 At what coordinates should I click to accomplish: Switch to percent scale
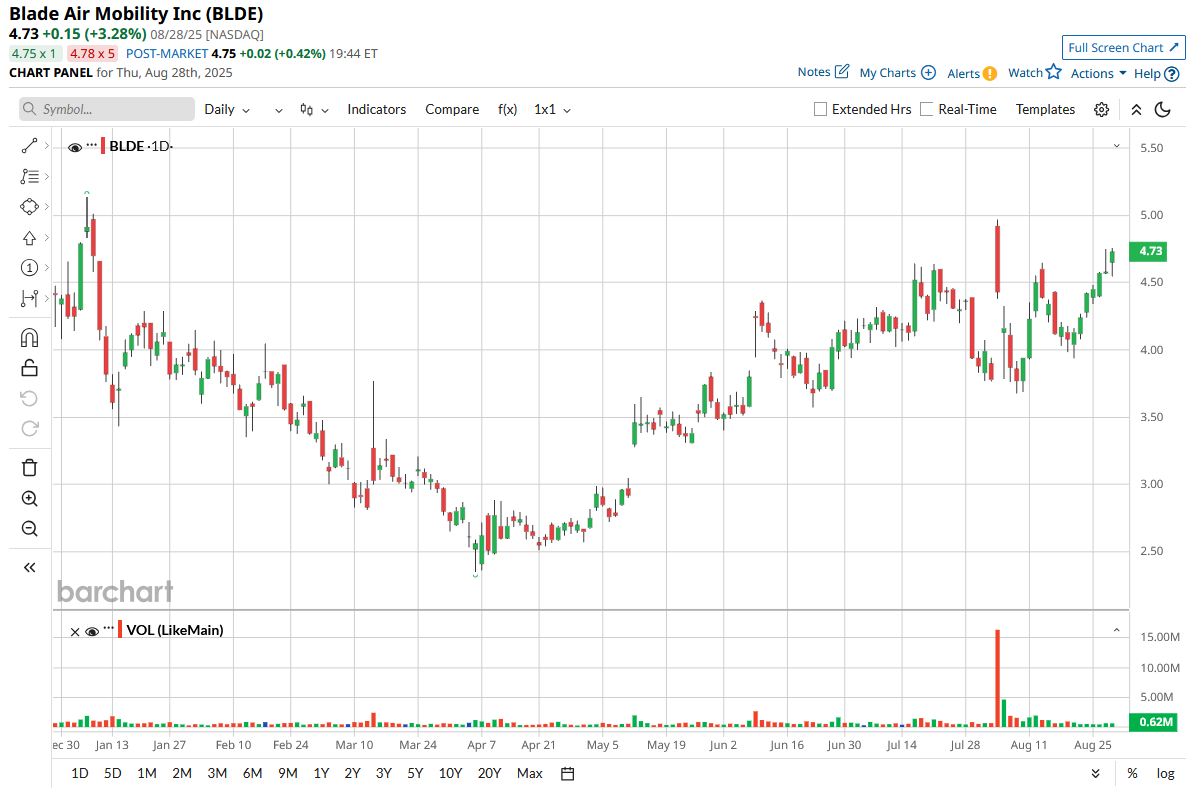click(x=1132, y=773)
